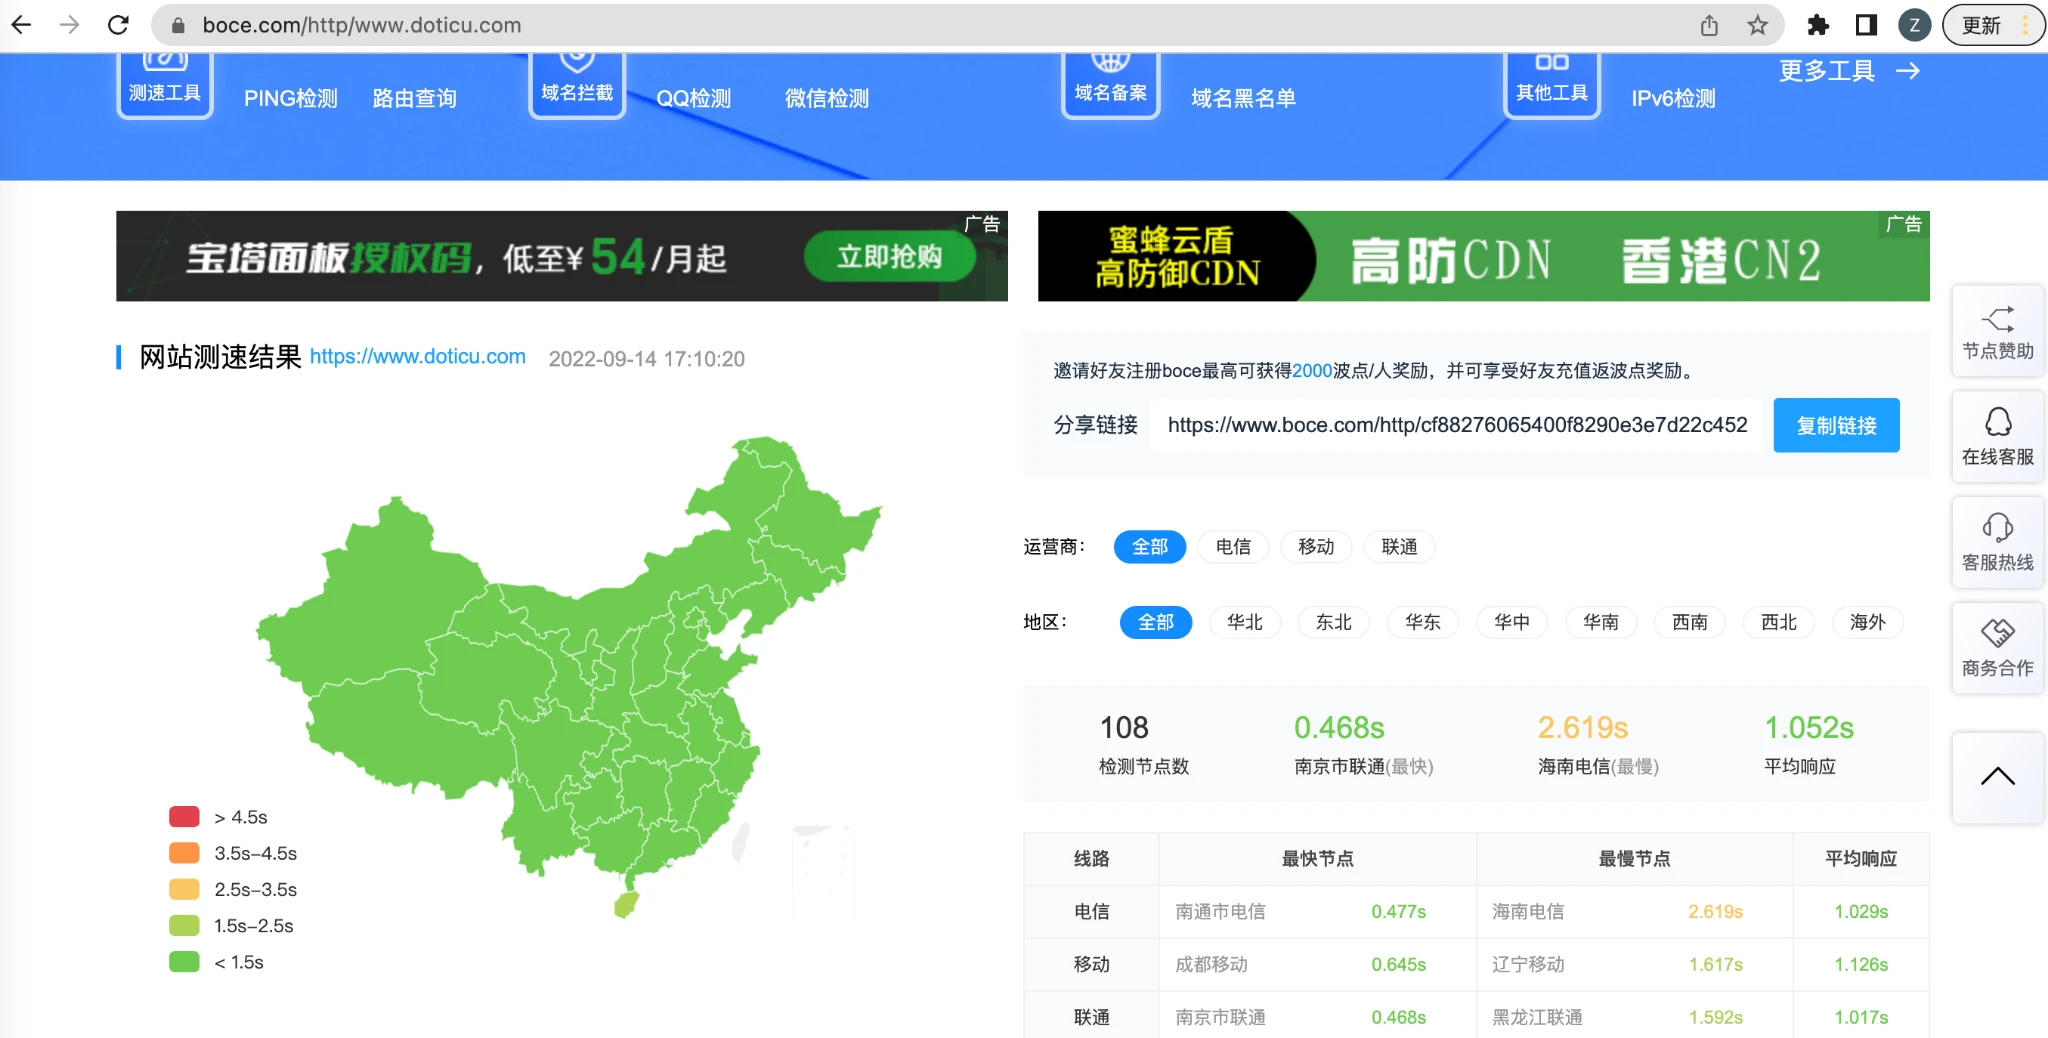Open browser extensions puzzle icon
The image size is (2048, 1038).
(1818, 25)
